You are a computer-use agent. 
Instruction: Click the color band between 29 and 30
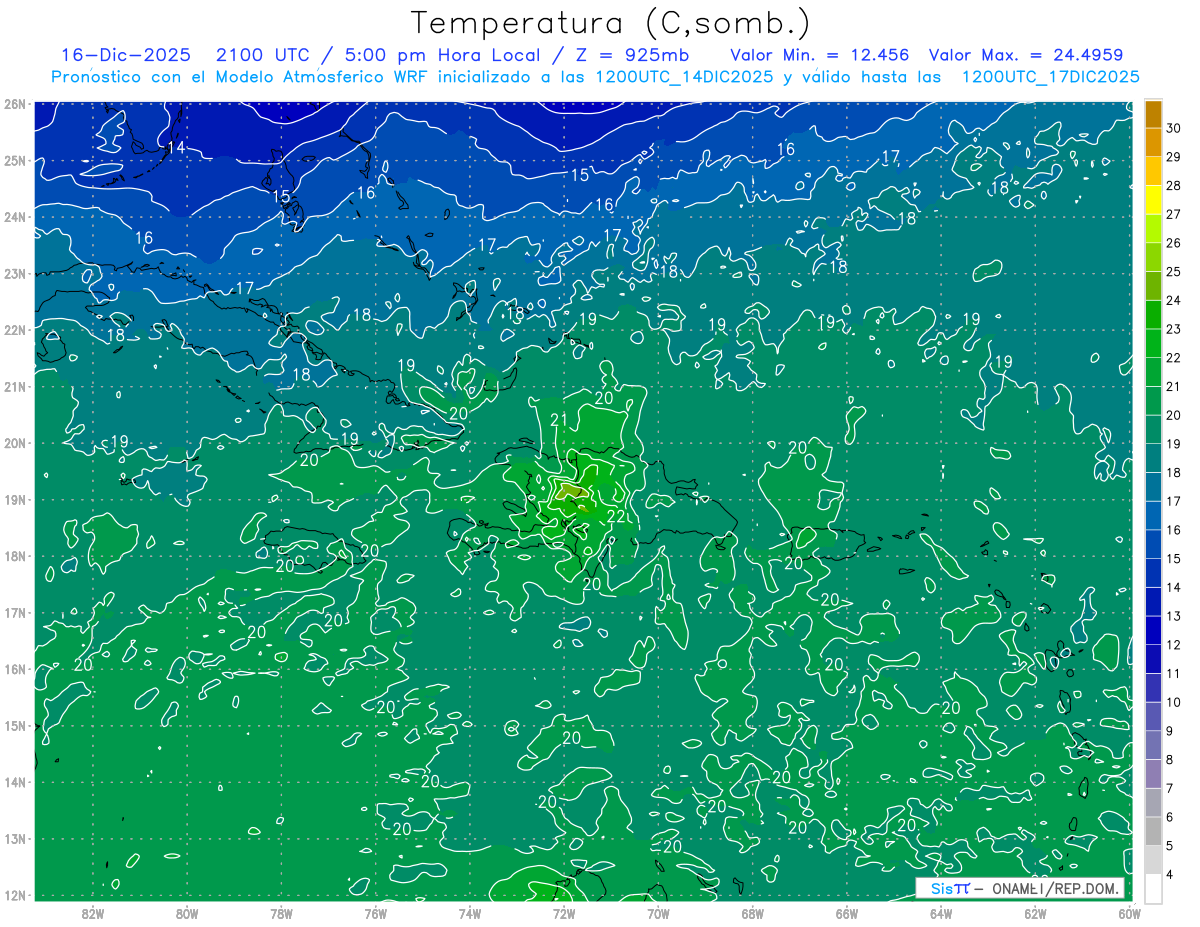click(x=1153, y=142)
